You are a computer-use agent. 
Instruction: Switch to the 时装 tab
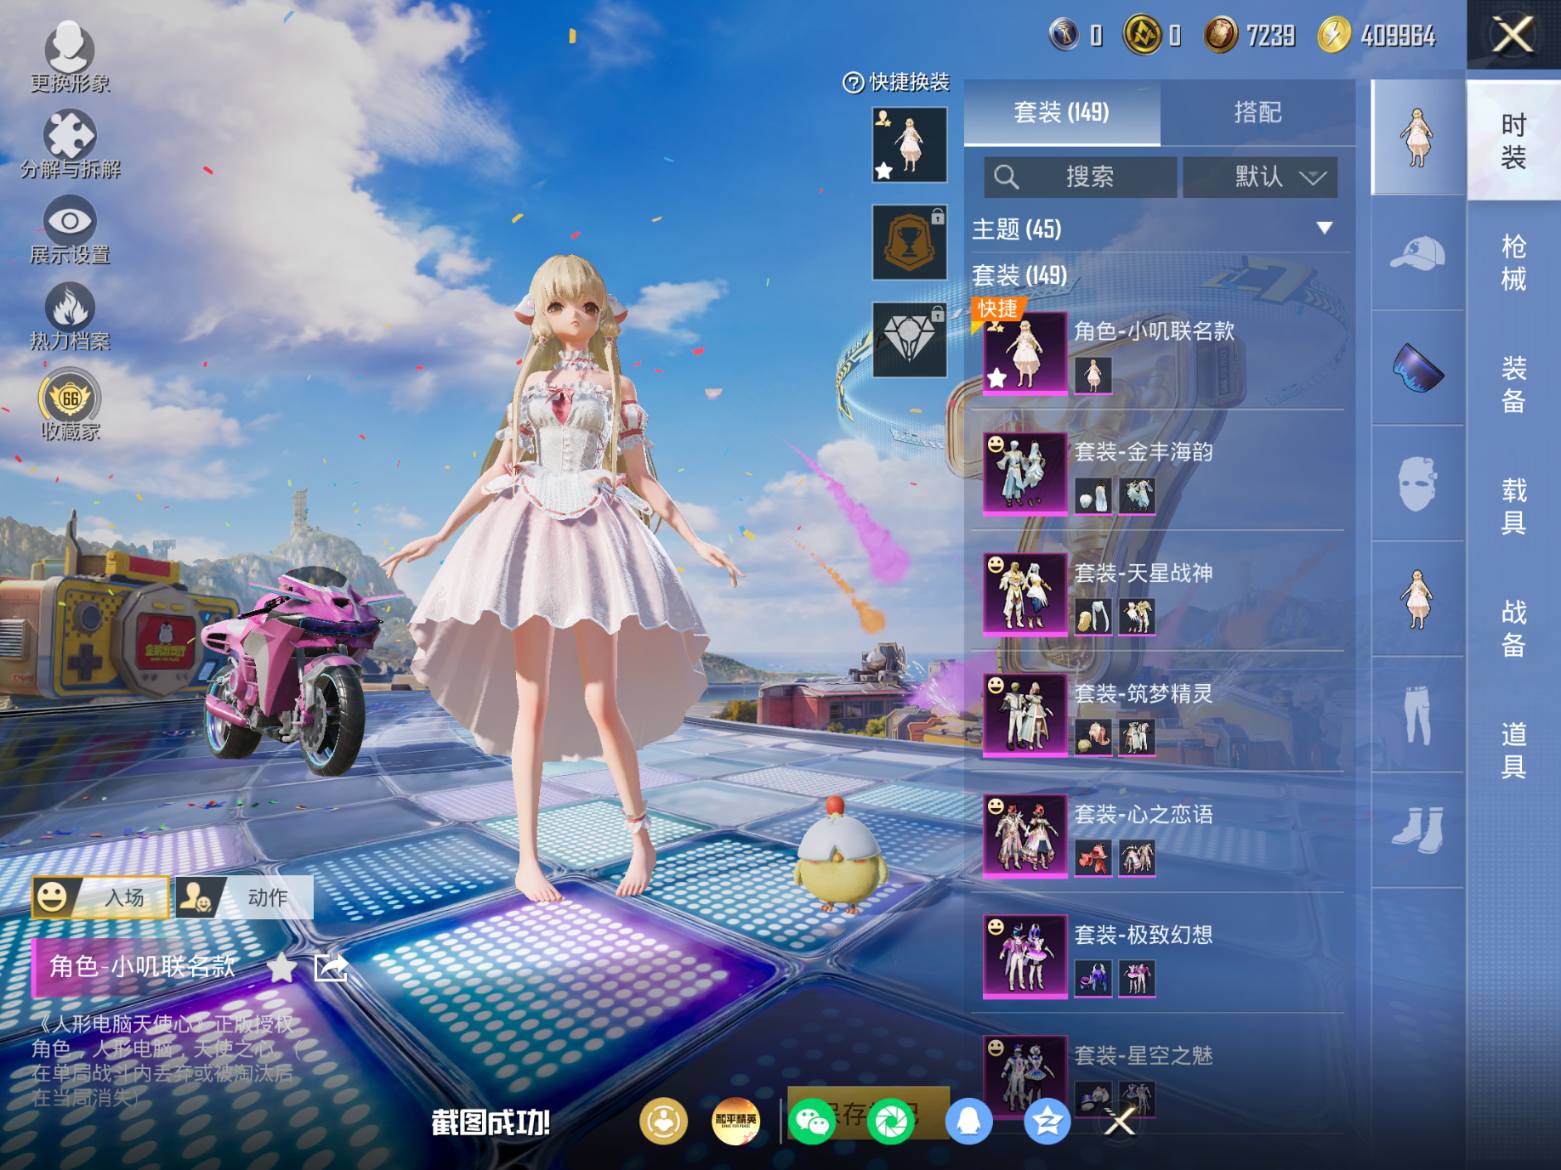coord(1514,140)
